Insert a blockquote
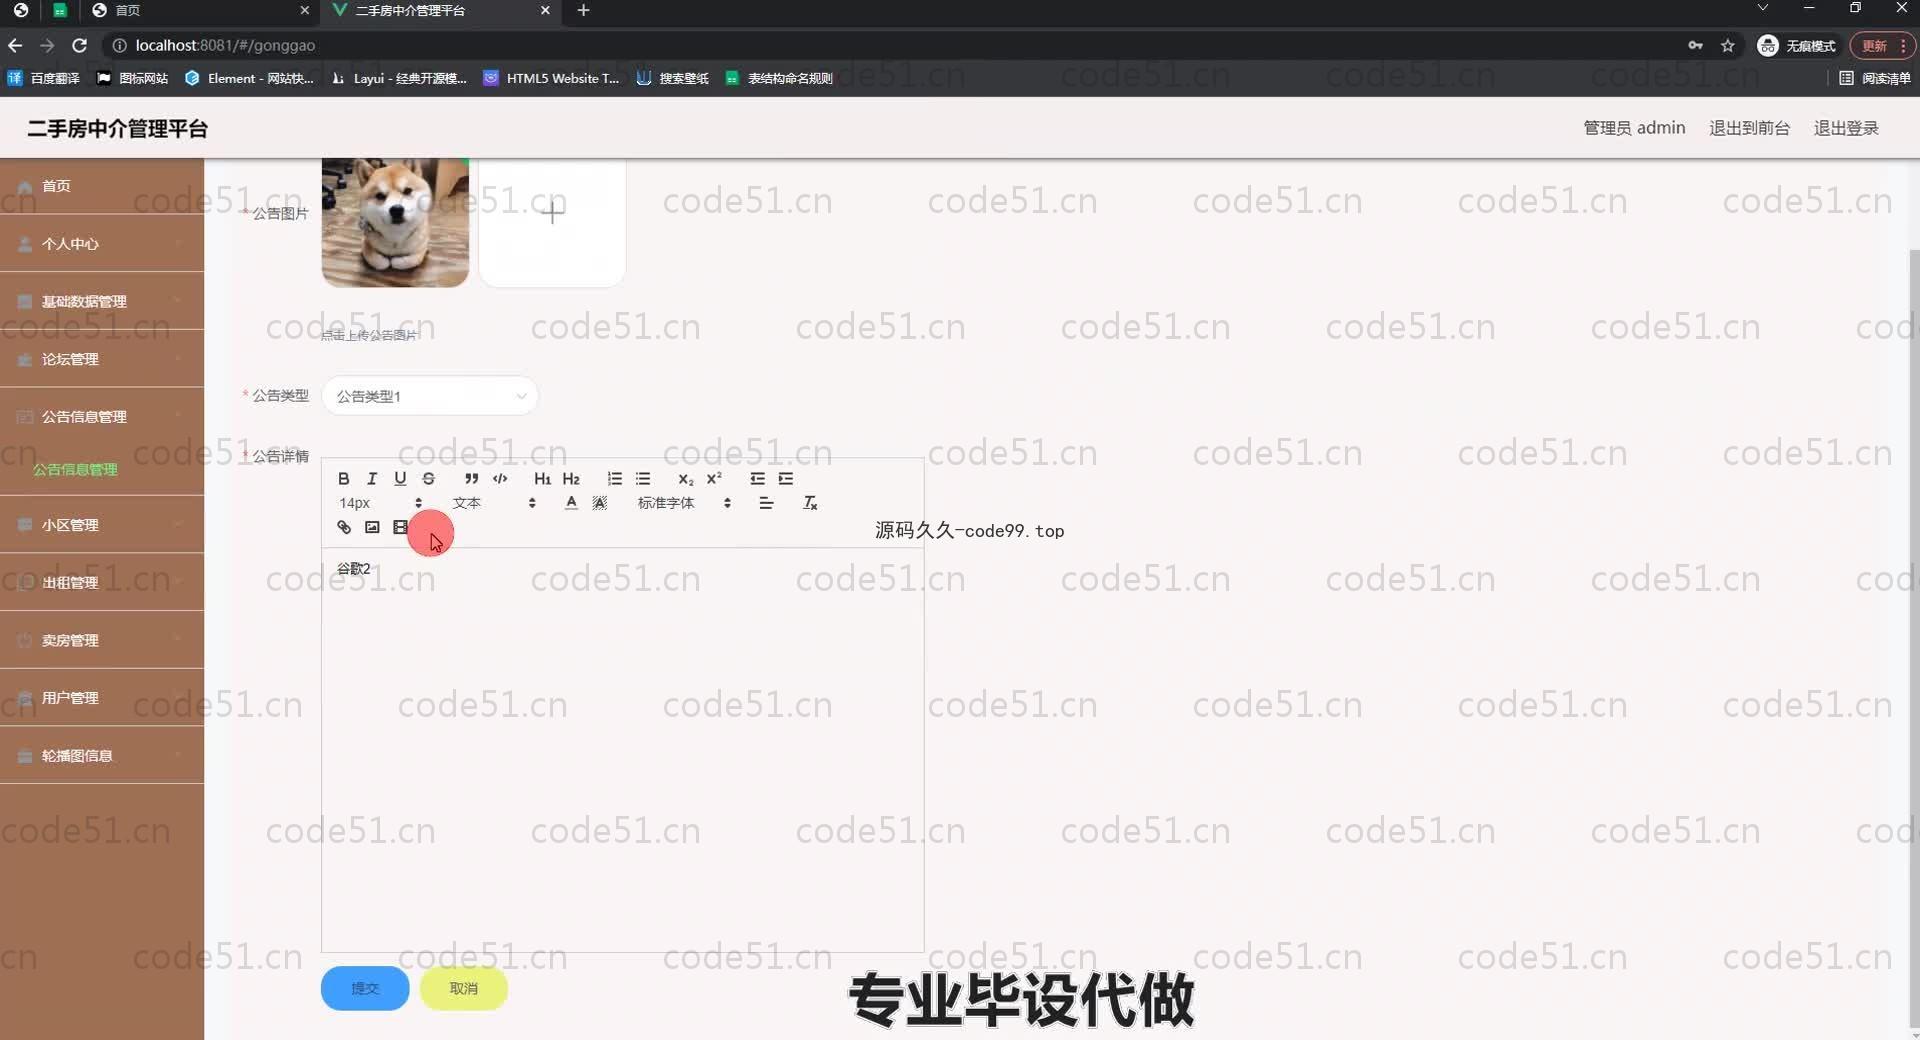This screenshot has height=1040, width=1920. [471, 479]
